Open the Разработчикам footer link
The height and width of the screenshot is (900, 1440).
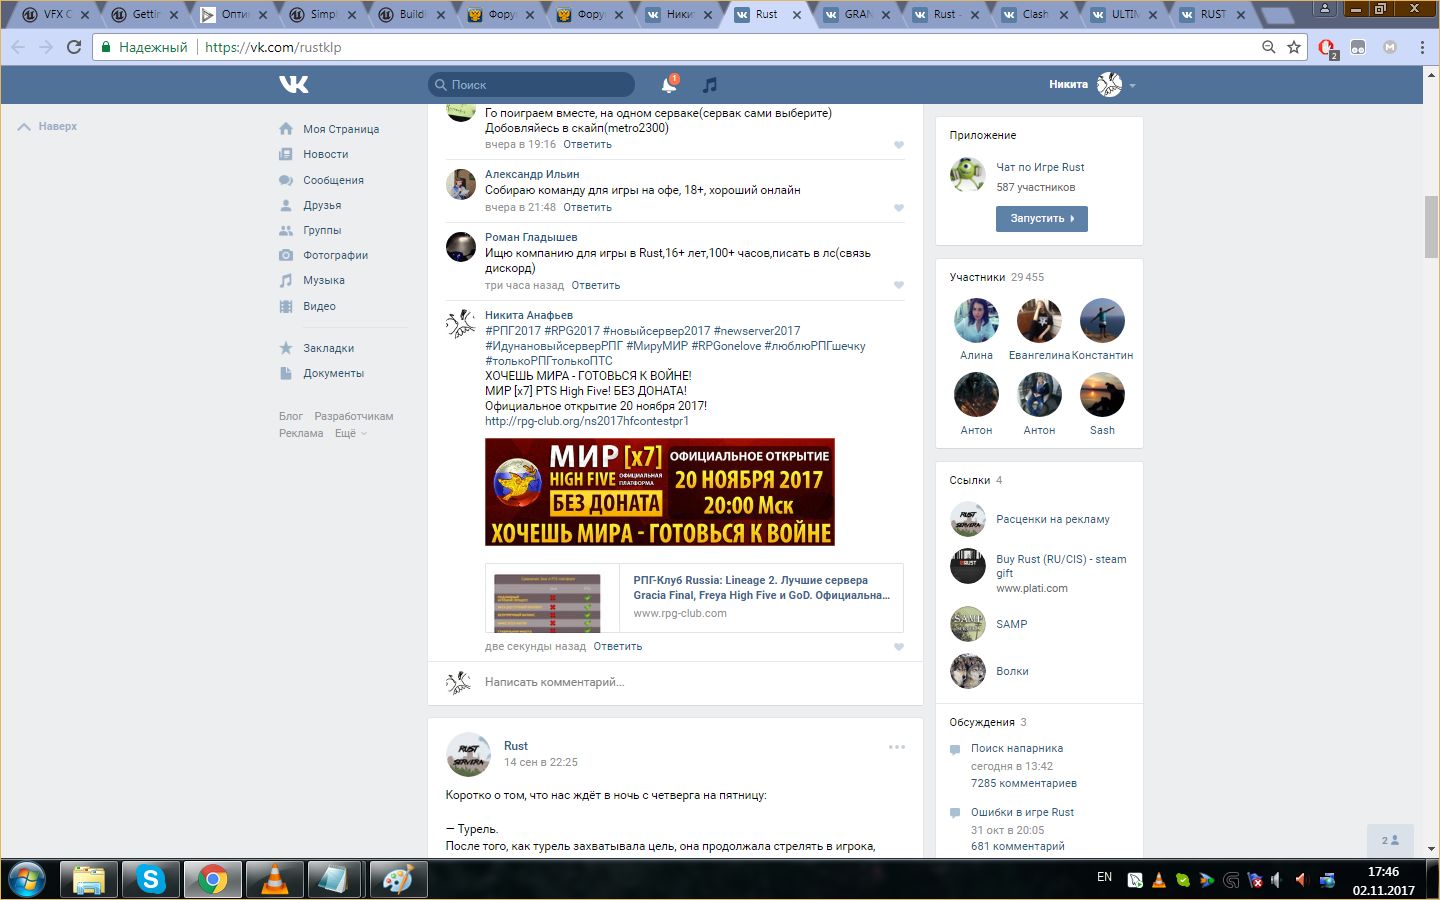[354, 416]
